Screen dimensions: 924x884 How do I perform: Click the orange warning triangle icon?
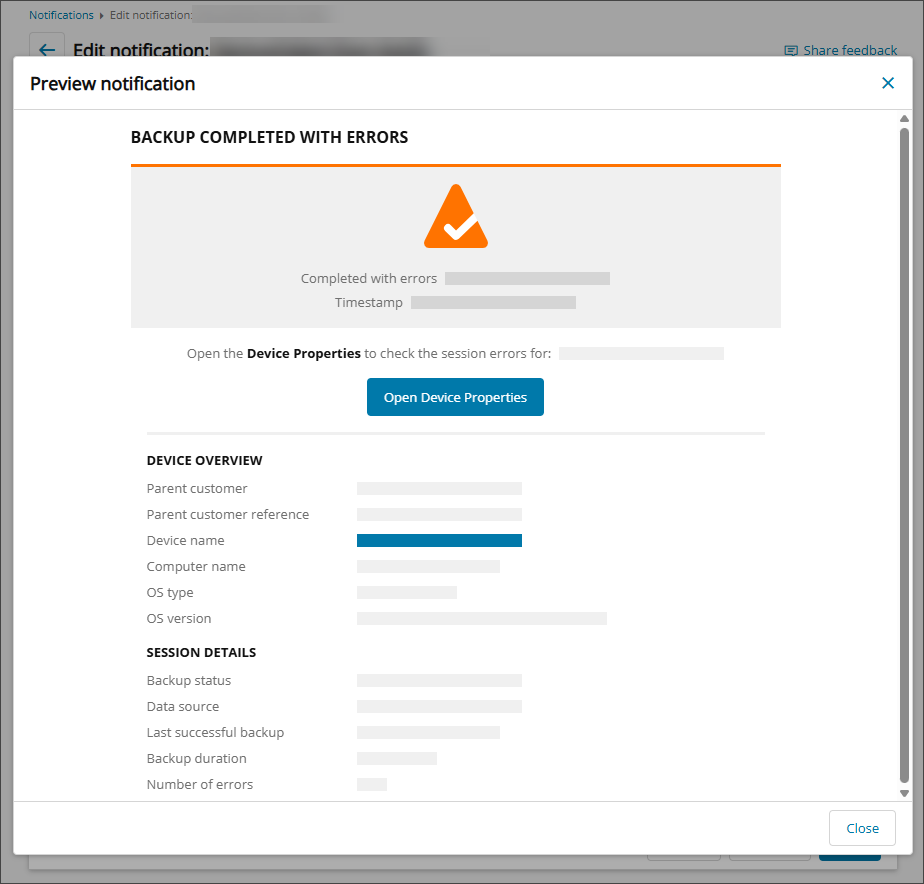click(x=456, y=217)
